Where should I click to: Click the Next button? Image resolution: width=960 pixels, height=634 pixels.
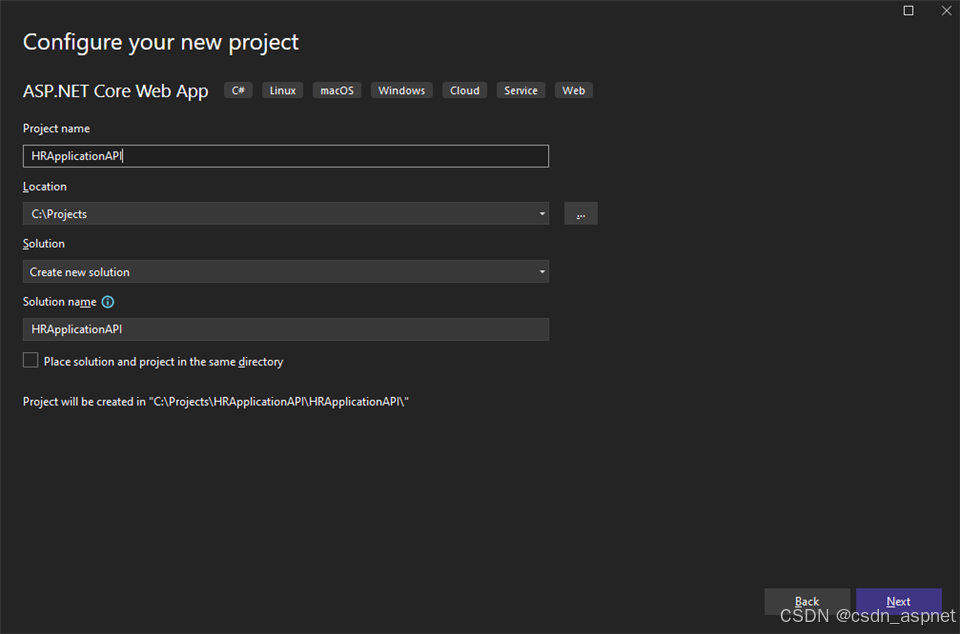[x=898, y=602]
